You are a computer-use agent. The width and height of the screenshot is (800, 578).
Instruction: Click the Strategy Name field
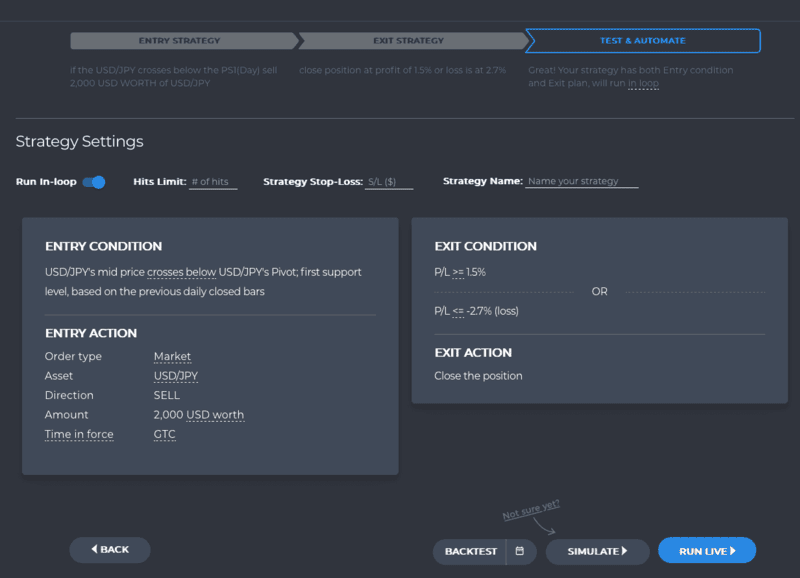pyautogui.click(x=584, y=180)
